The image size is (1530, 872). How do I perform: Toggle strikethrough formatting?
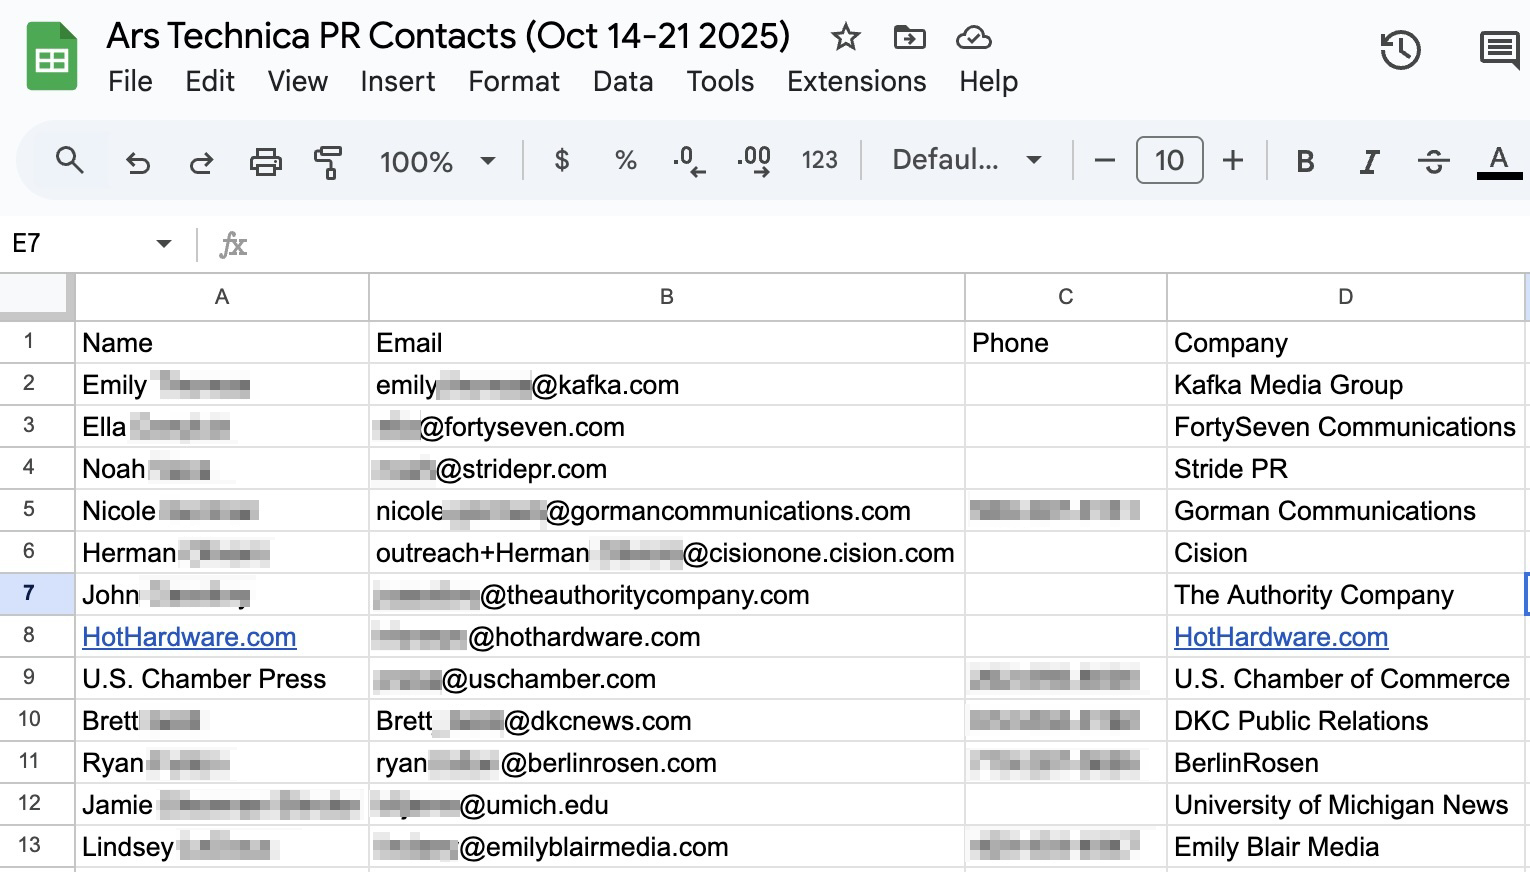[1433, 161]
